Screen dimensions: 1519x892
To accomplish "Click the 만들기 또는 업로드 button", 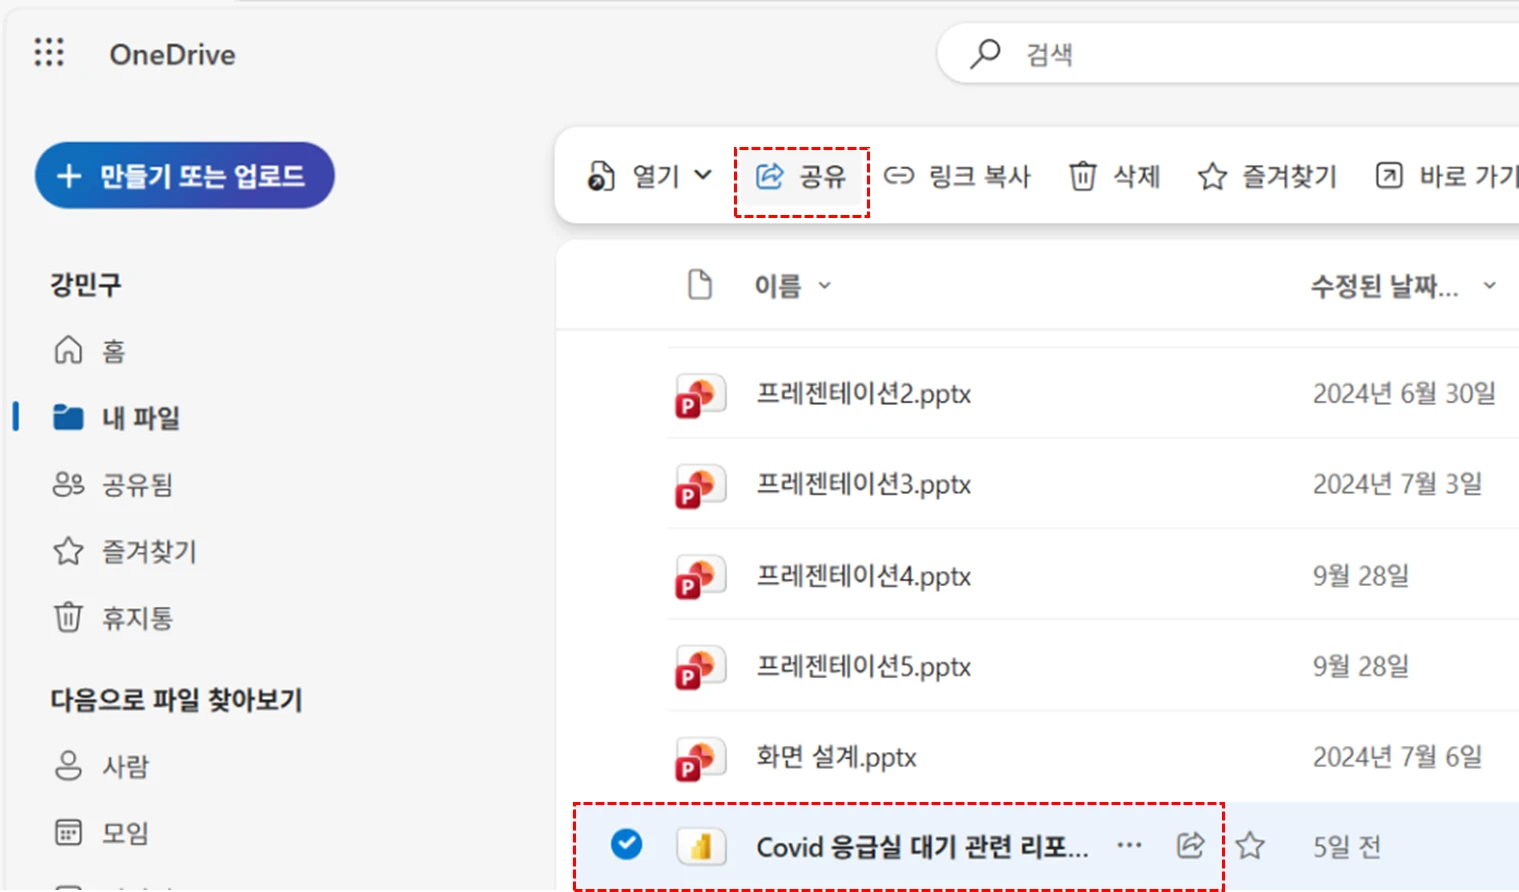I will (185, 176).
